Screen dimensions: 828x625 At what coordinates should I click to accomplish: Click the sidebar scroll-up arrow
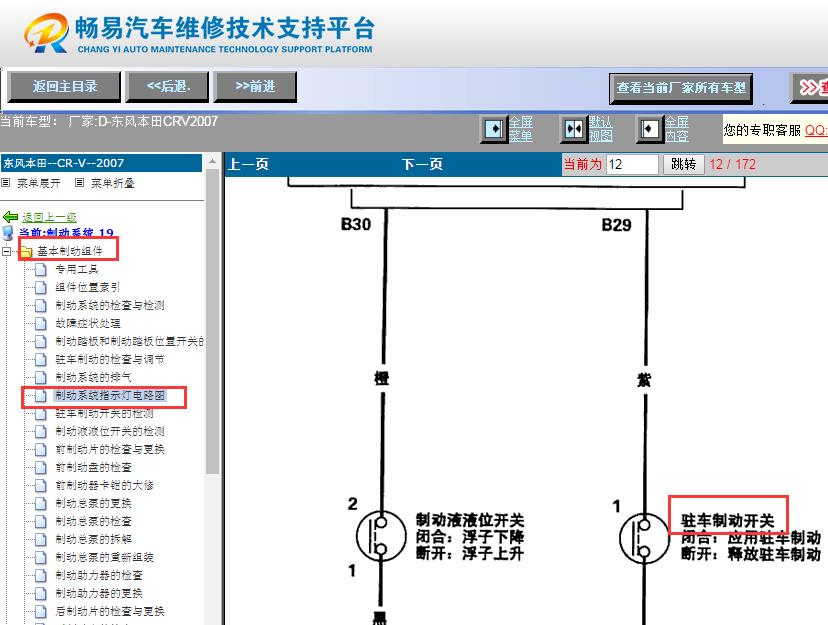[x=212, y=161]
